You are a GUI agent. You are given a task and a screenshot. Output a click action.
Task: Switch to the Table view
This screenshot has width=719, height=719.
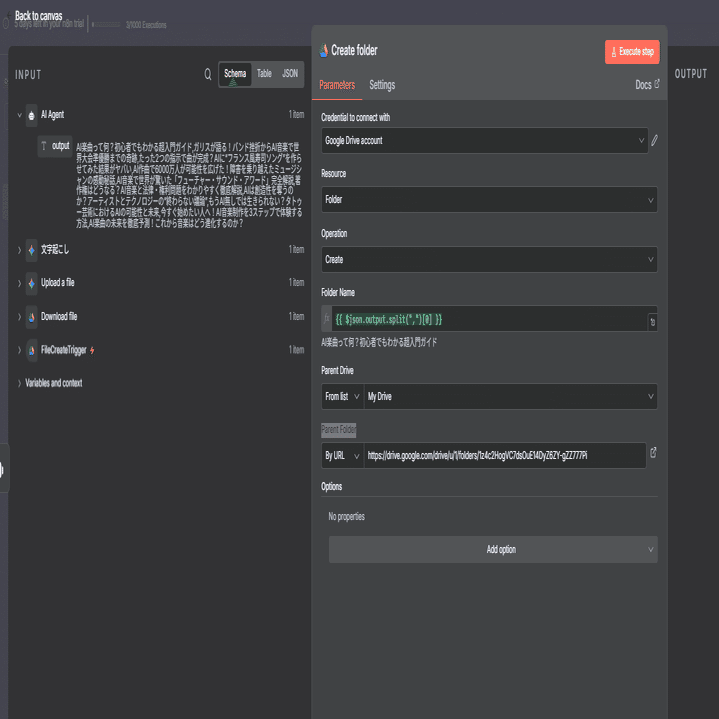pos(264,74)
